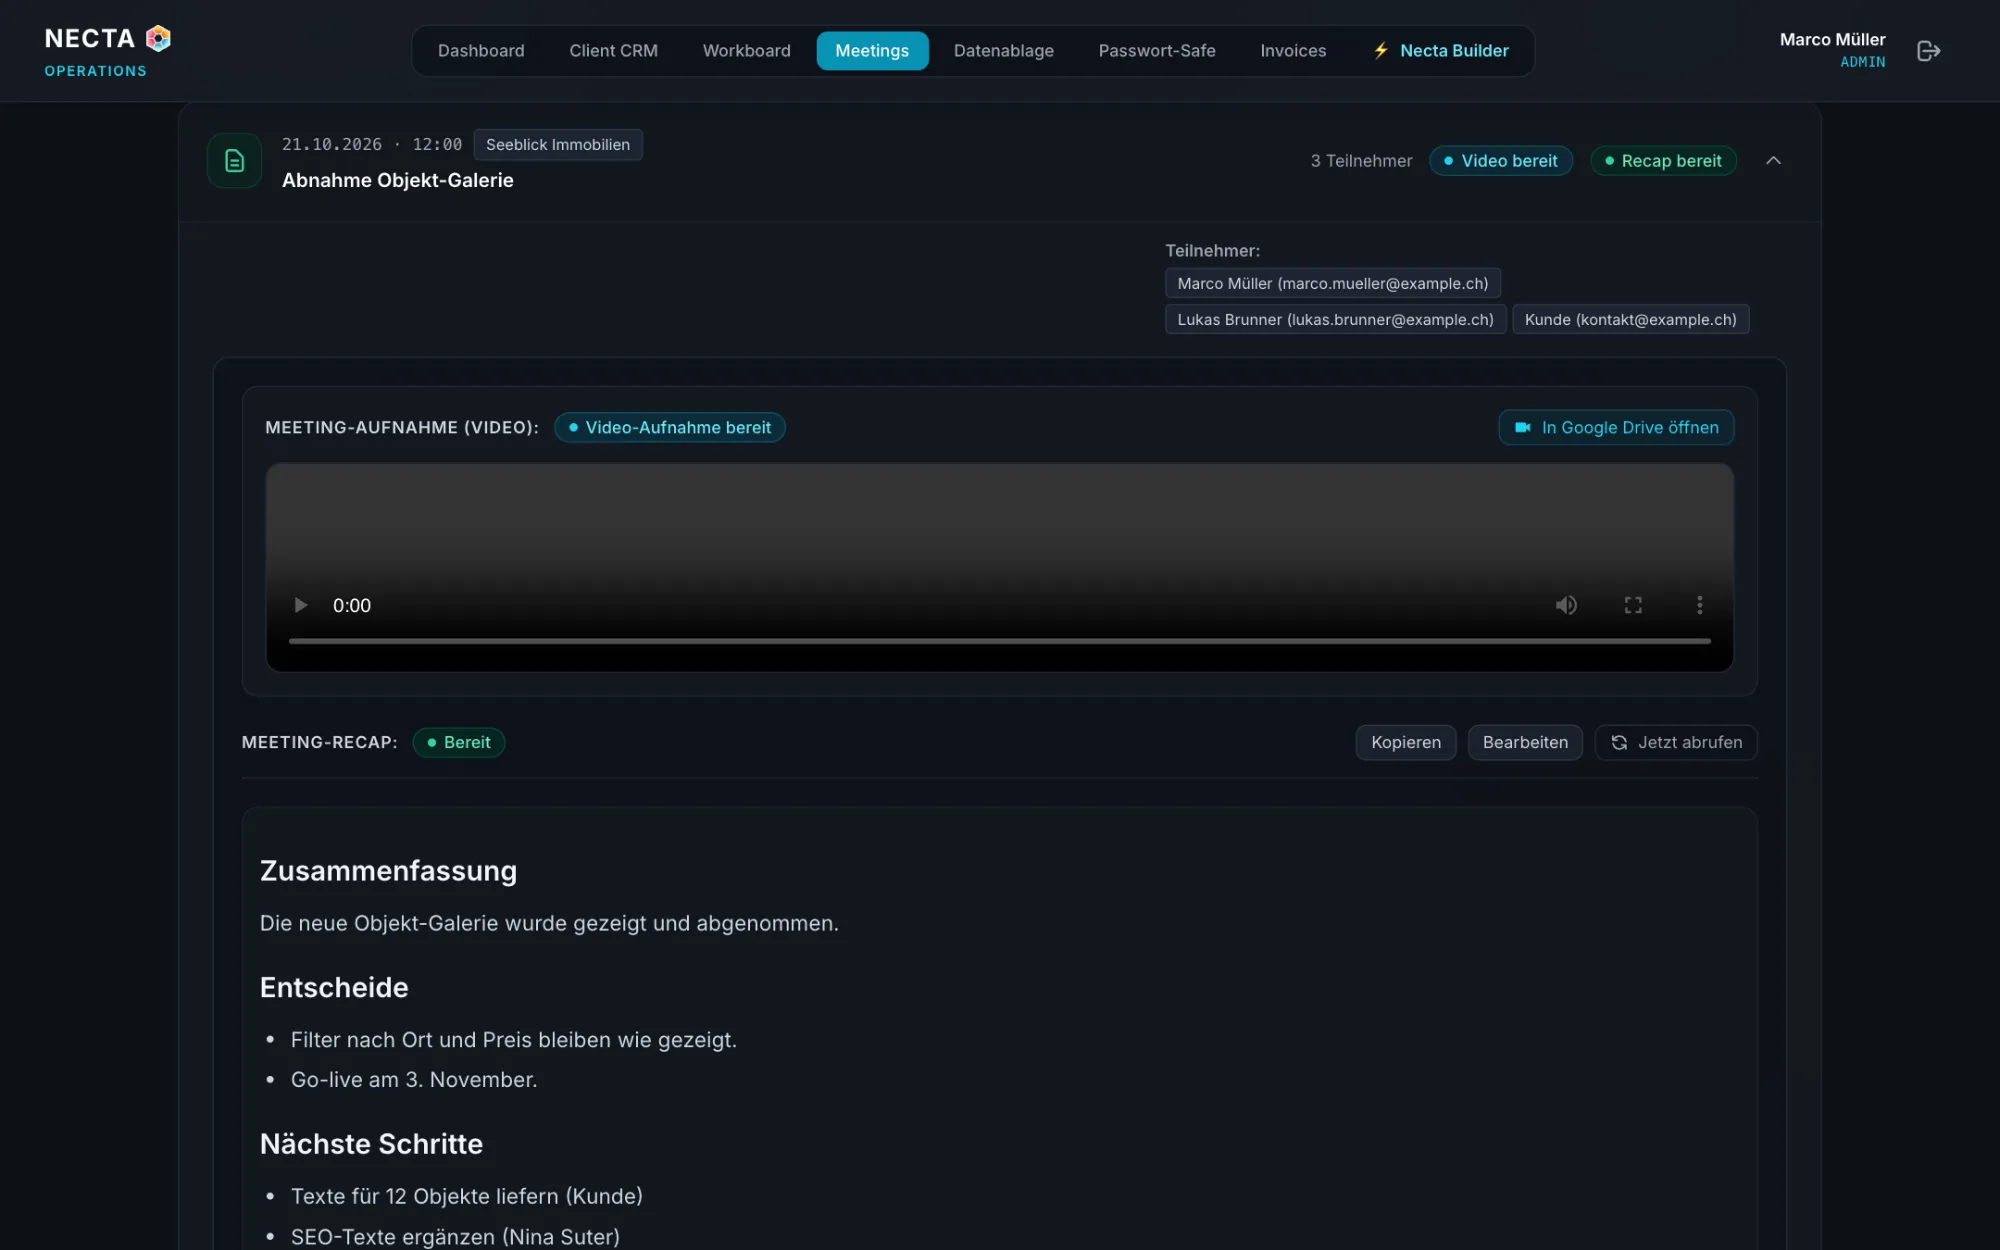Click the Necta logo icon

point(158,38)
